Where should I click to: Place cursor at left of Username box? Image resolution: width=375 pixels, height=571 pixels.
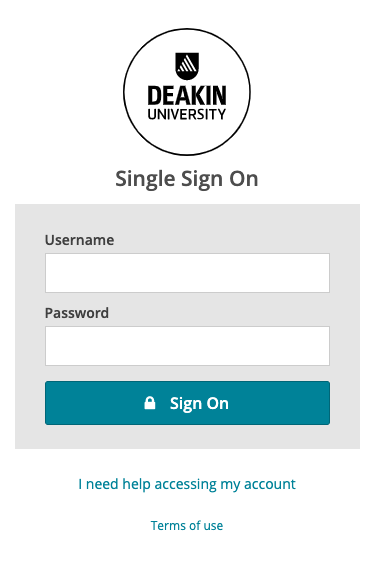point(51,273)
